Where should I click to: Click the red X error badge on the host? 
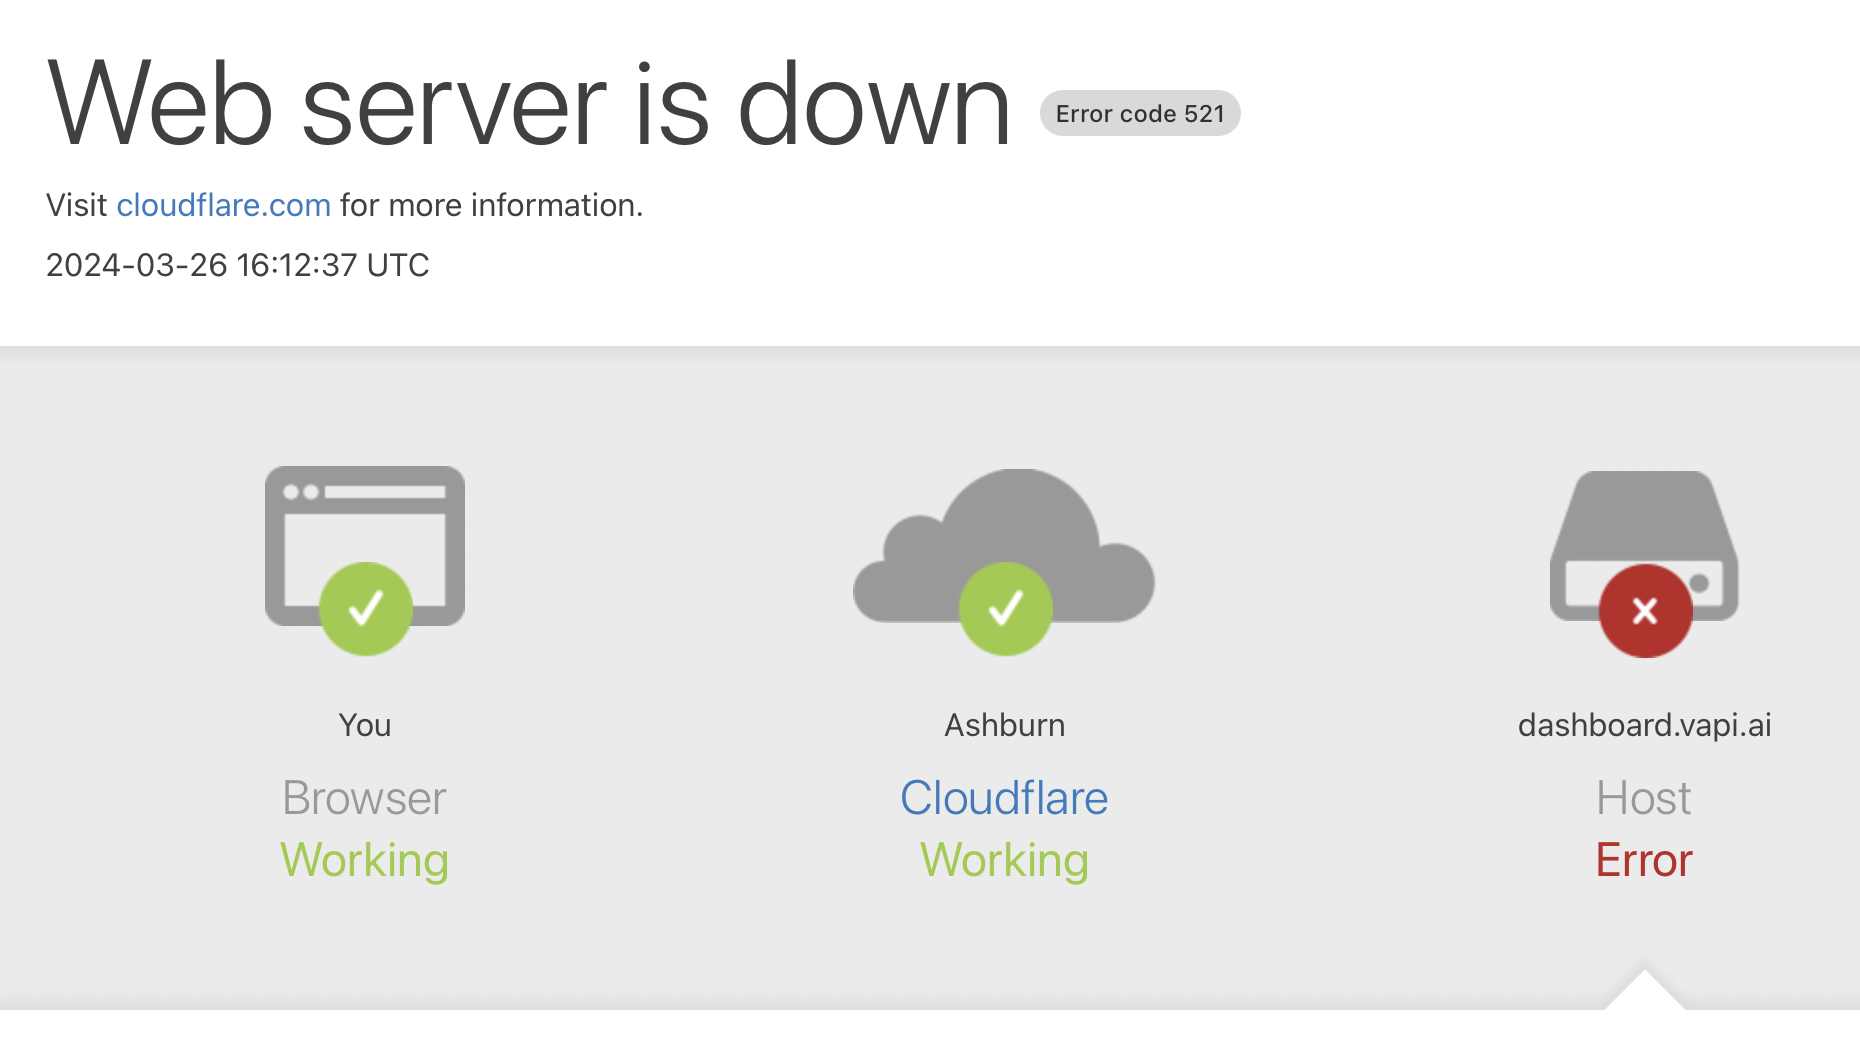[x=1646, y=611]
